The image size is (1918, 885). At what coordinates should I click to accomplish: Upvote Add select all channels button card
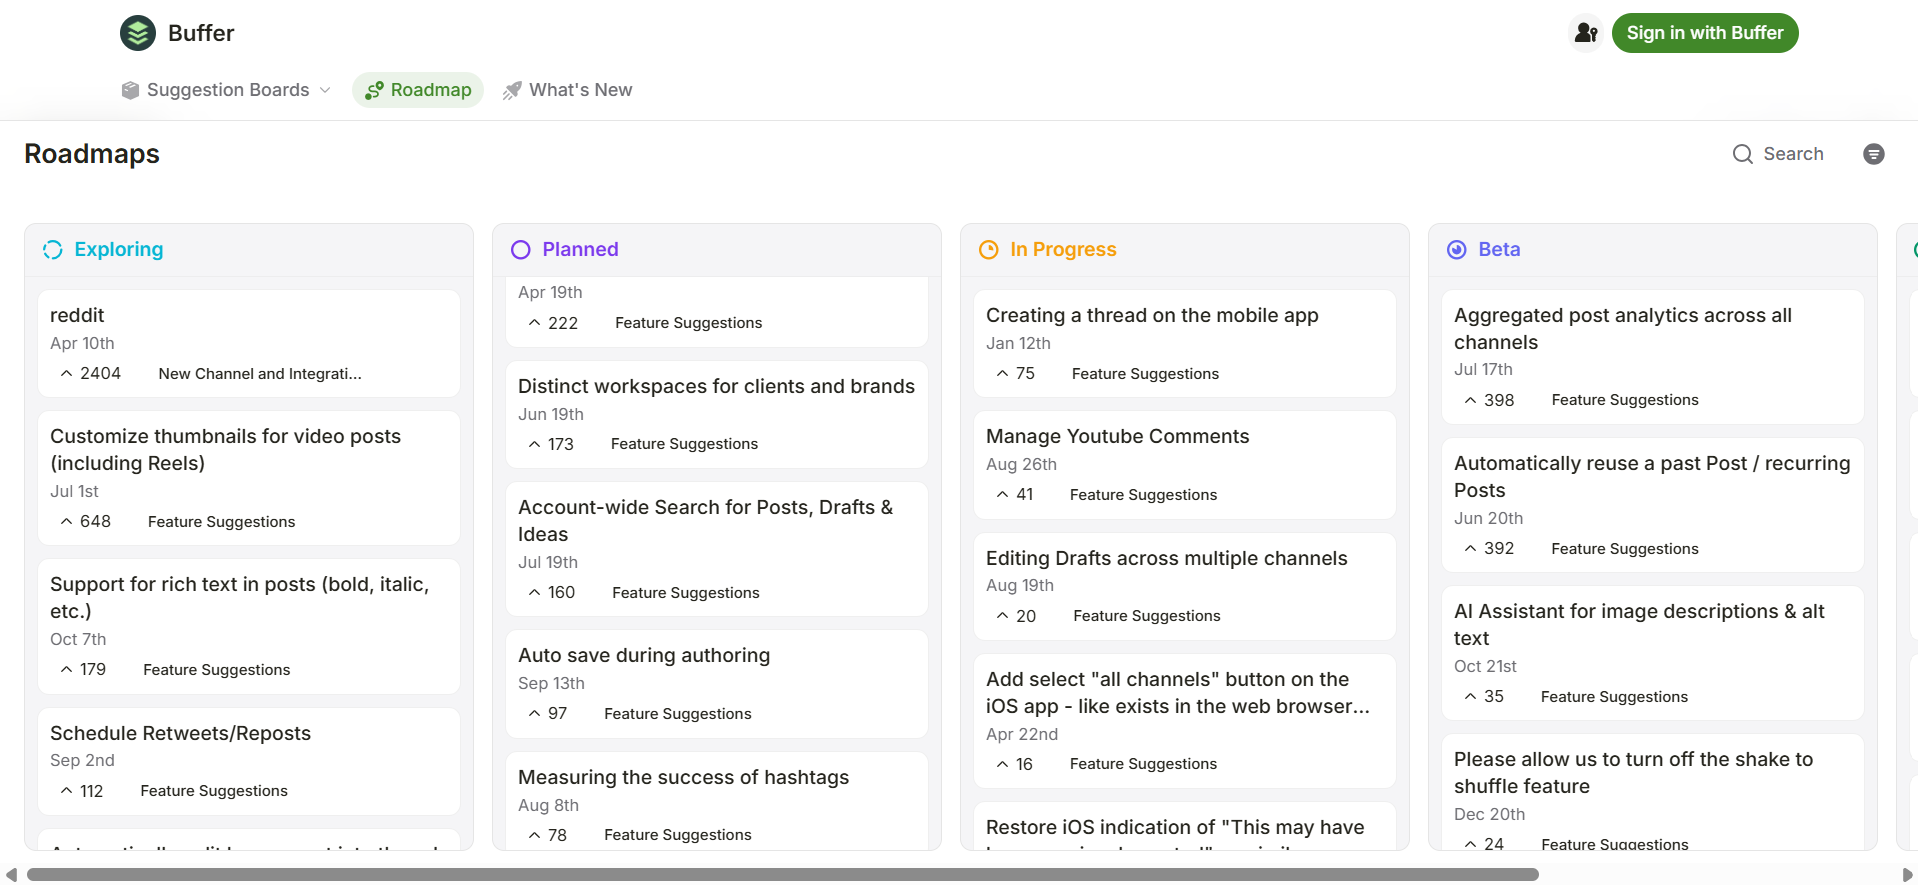[x=1015, y=764]
